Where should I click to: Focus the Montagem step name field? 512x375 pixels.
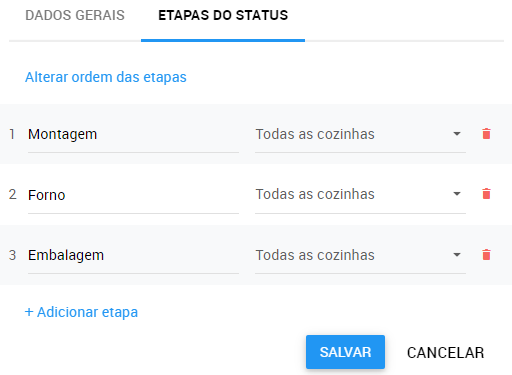tap(133, 134)
